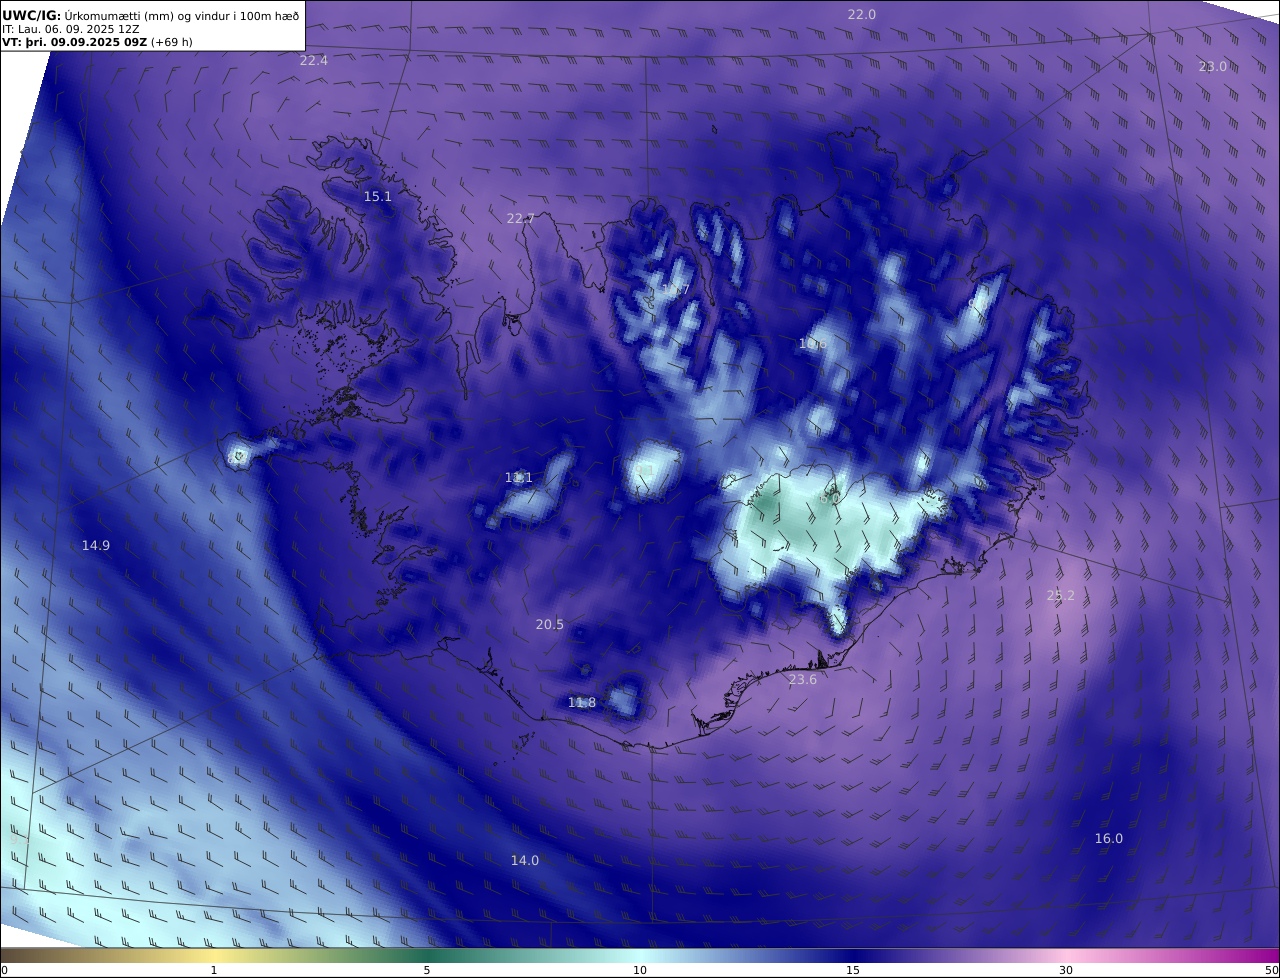The height and width of the screenshot is (978, 1280).
Task: Click the 0 tick on the color scale
Action: click(x=4, y=970)
